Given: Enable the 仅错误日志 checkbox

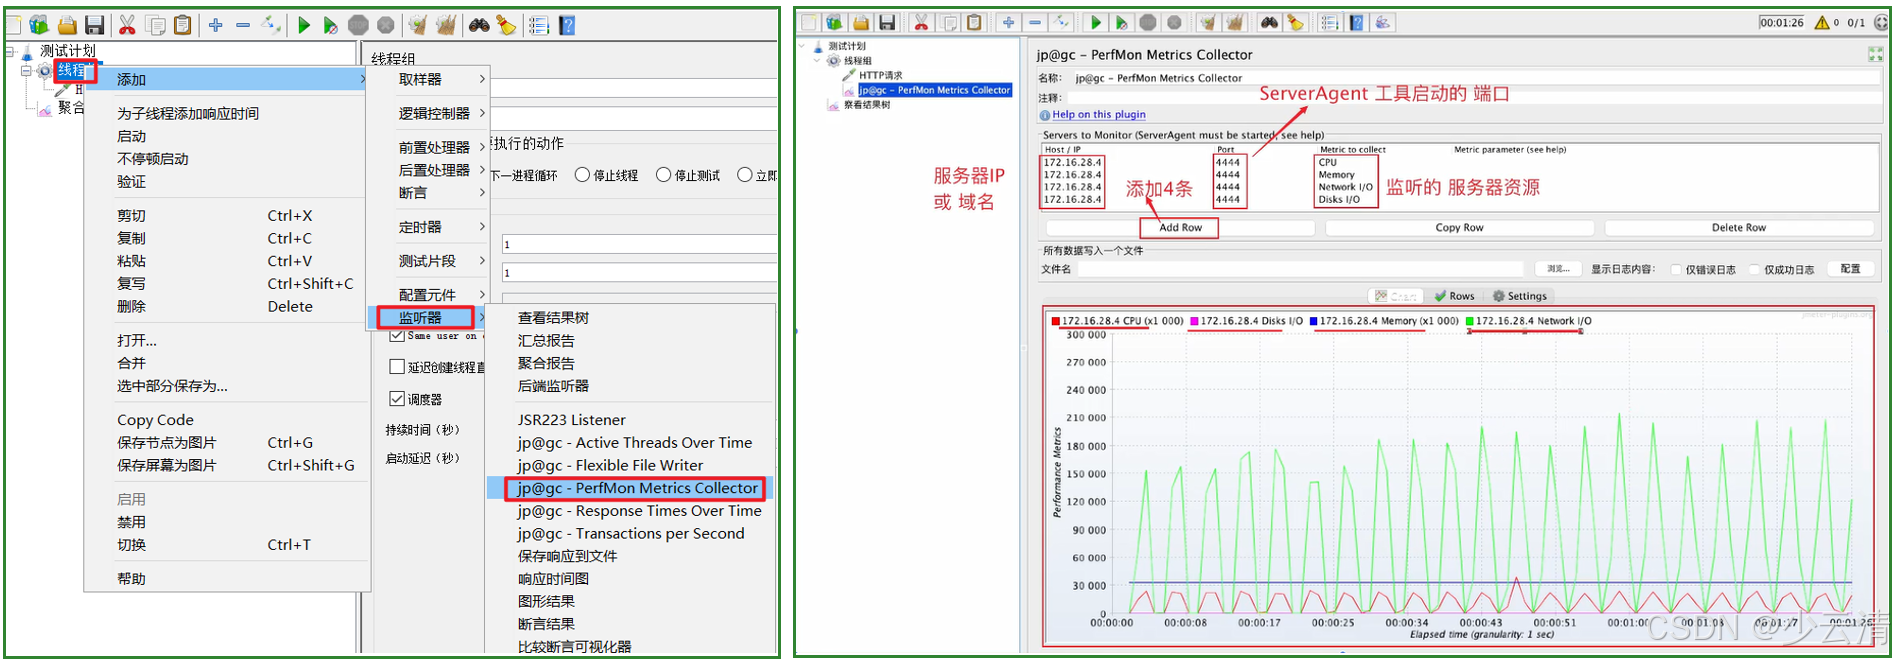Looking at the screenshot, I should tap(1676, 270).
